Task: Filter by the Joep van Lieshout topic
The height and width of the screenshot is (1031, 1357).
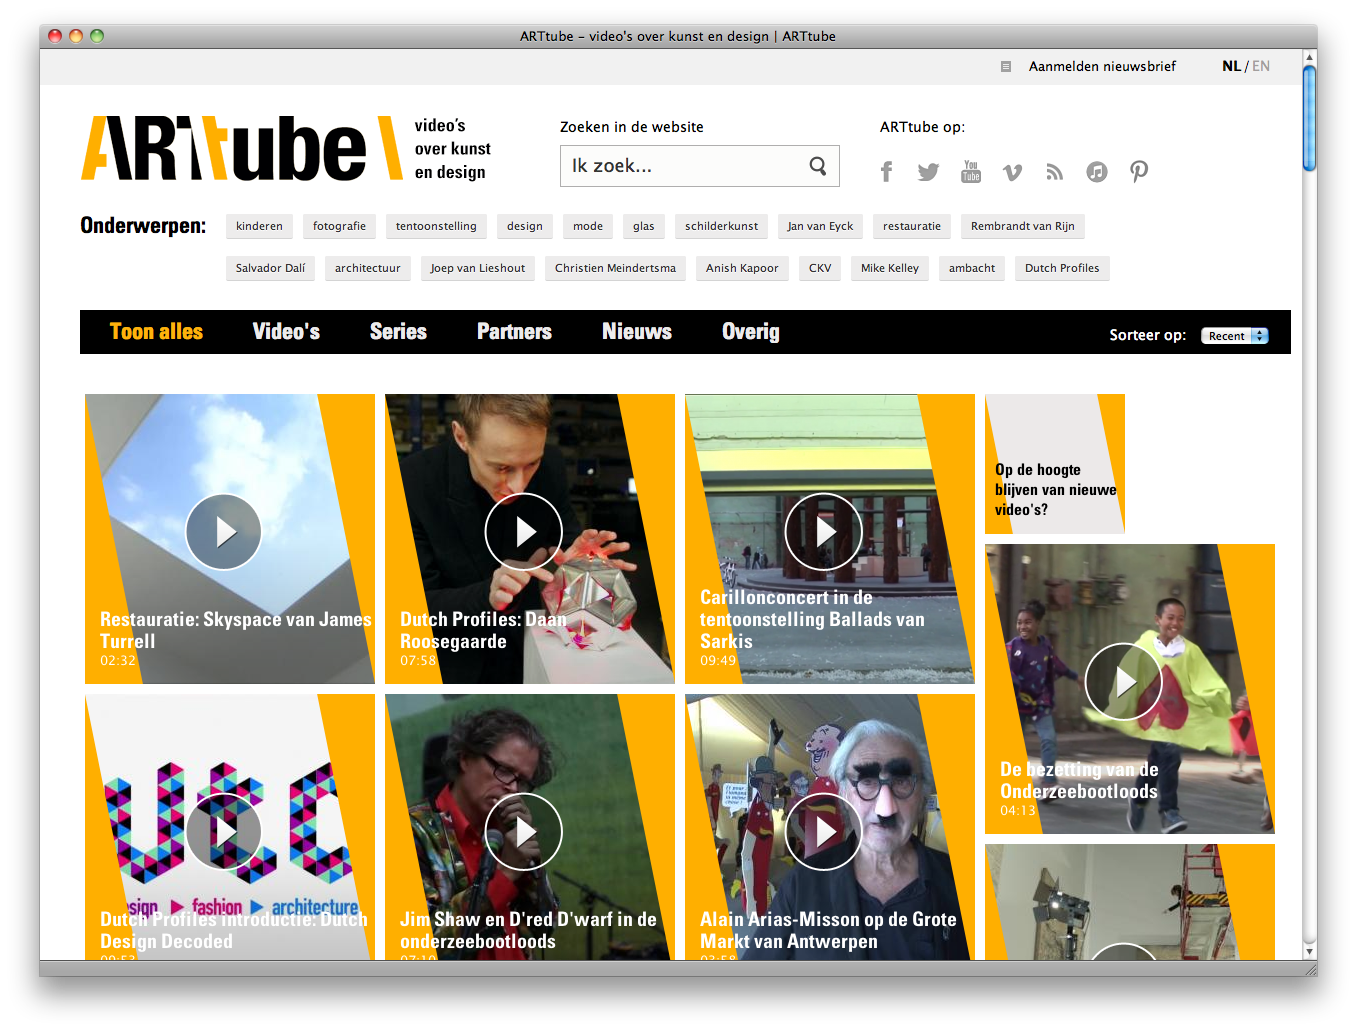Action: pyautogui.click(x=478, y=268)
